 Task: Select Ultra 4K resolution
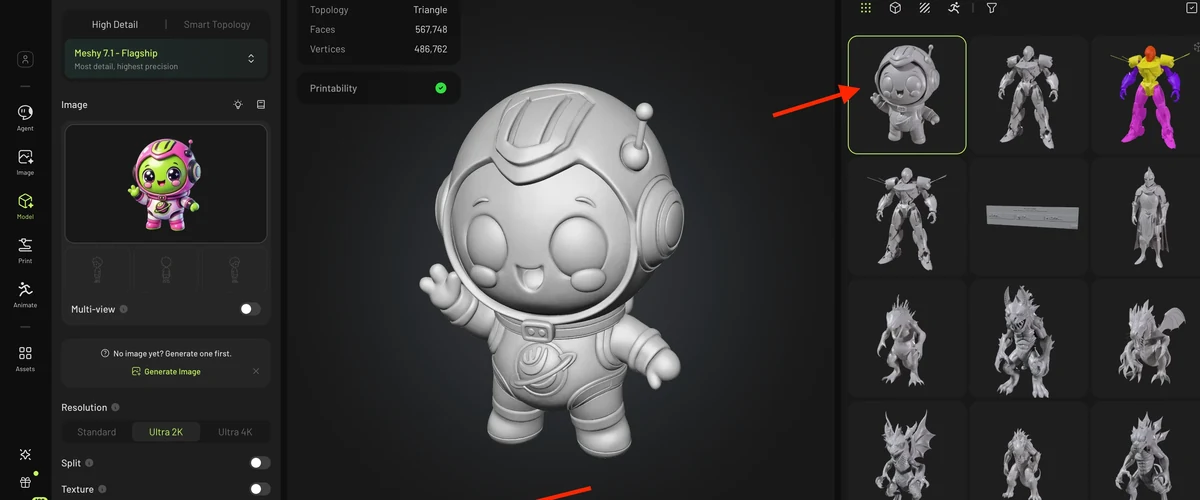235,432
